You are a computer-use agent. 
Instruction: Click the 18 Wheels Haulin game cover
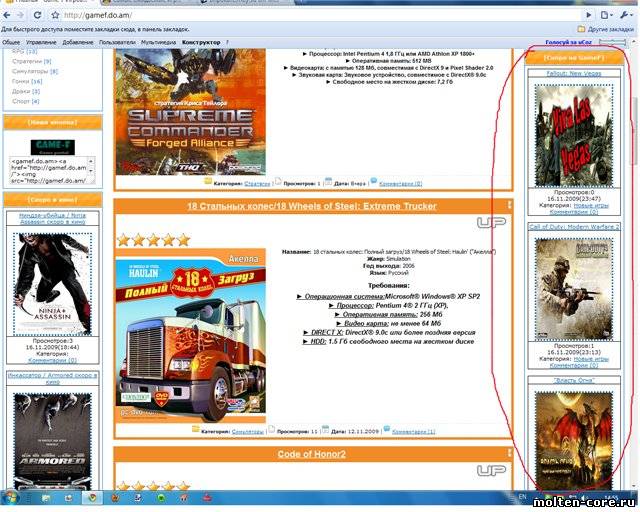click(x=191, y=335)
